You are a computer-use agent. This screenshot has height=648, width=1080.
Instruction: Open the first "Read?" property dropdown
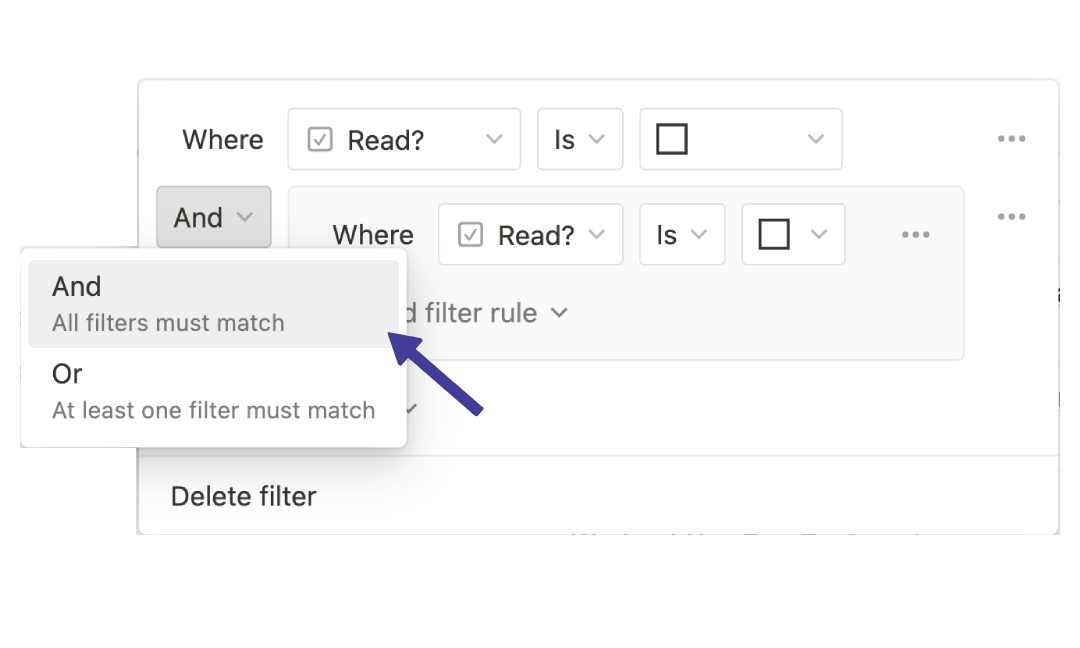404,139
